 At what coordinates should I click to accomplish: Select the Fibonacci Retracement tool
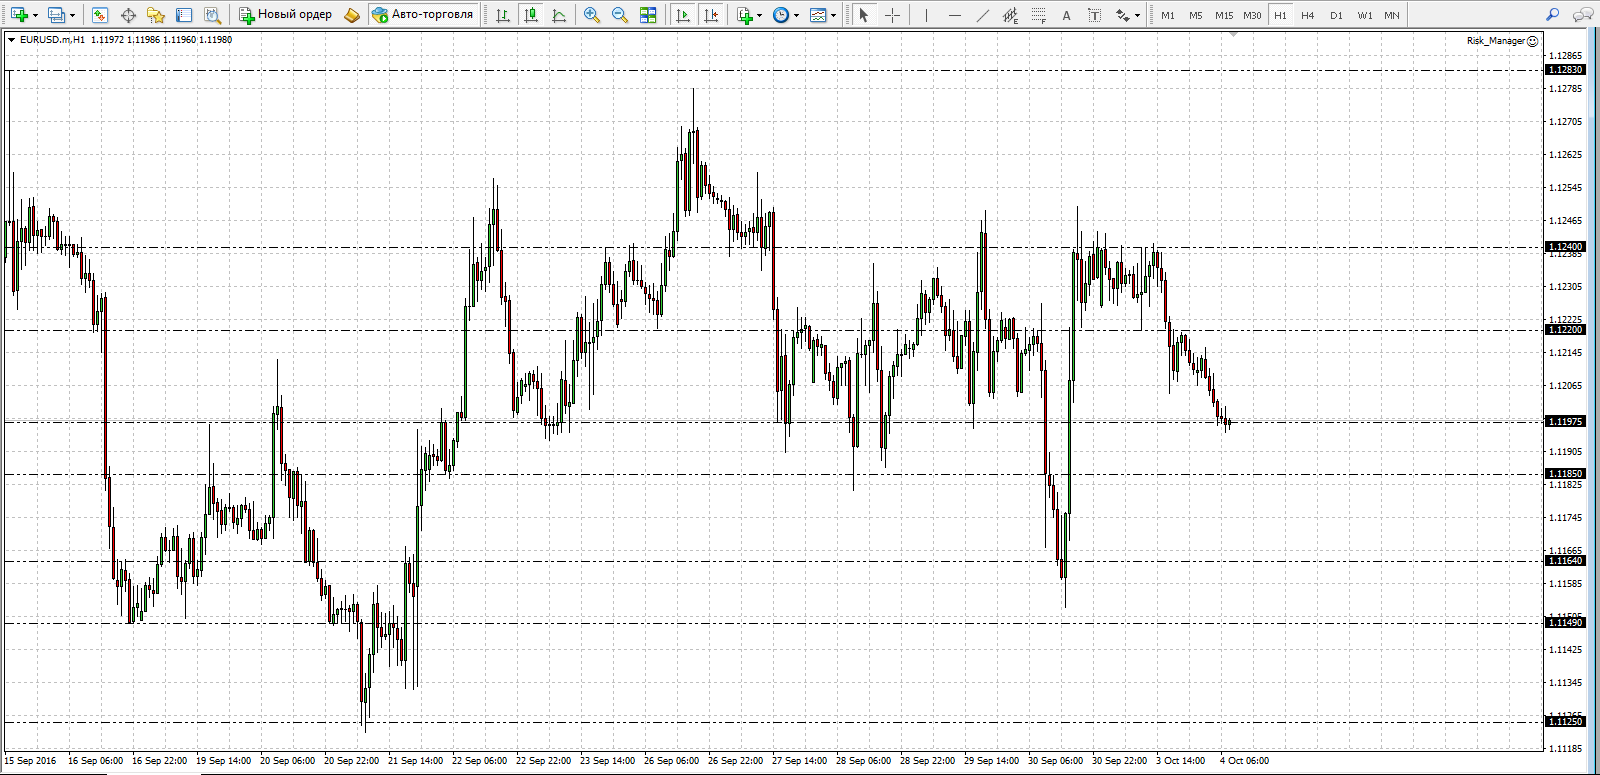(x=1039, y=15)
